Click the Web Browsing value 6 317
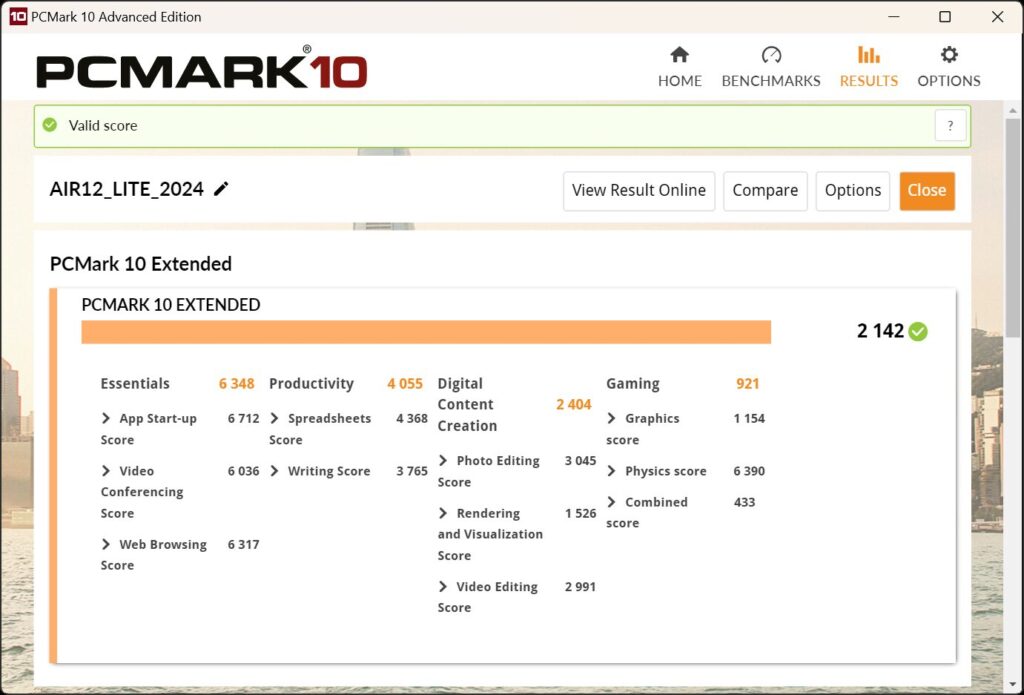This screenshot has width=1024, height=695. tap(244, 544)
